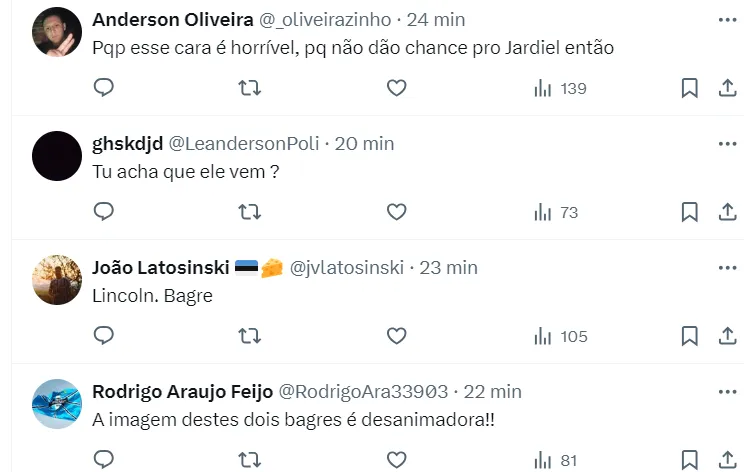This screenshot has width=744, height=472.
Task: Reply to ghskdjd's tweet
Action: pos(104,212)
